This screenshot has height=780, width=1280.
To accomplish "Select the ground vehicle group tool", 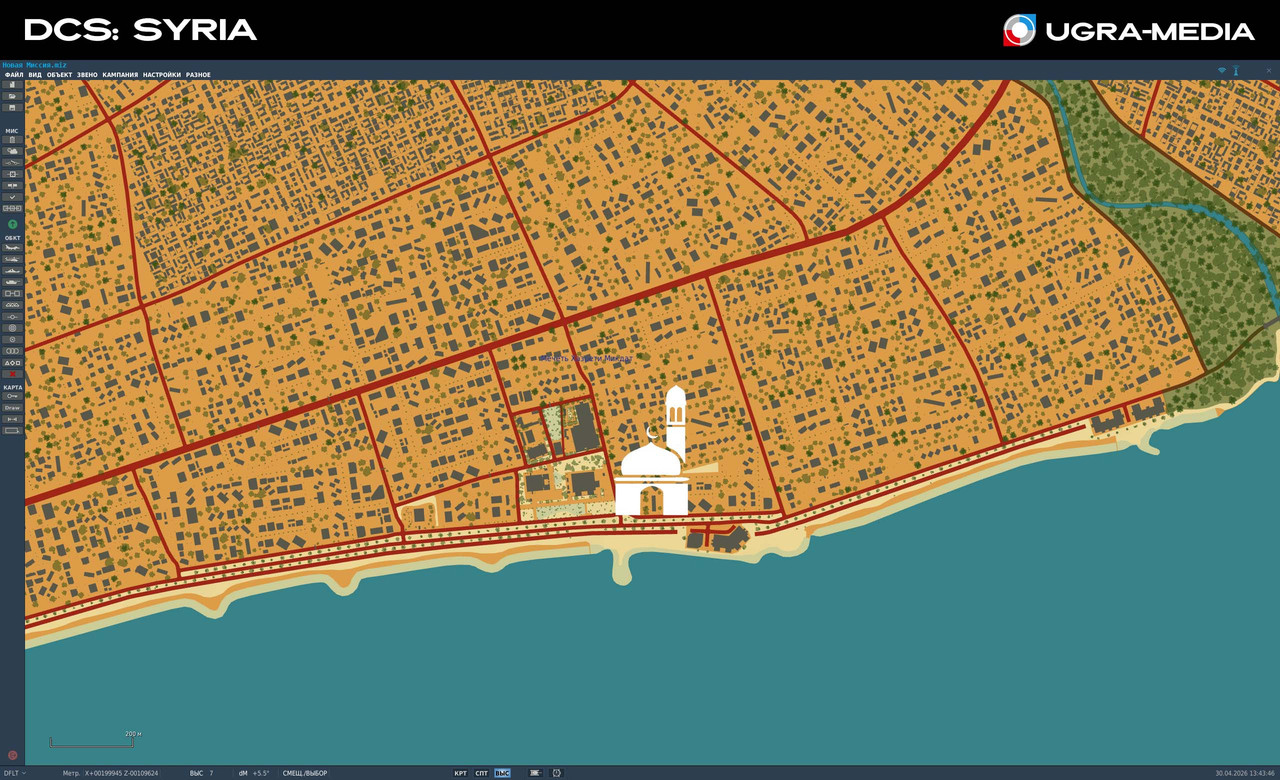I will tap(13, 282).
